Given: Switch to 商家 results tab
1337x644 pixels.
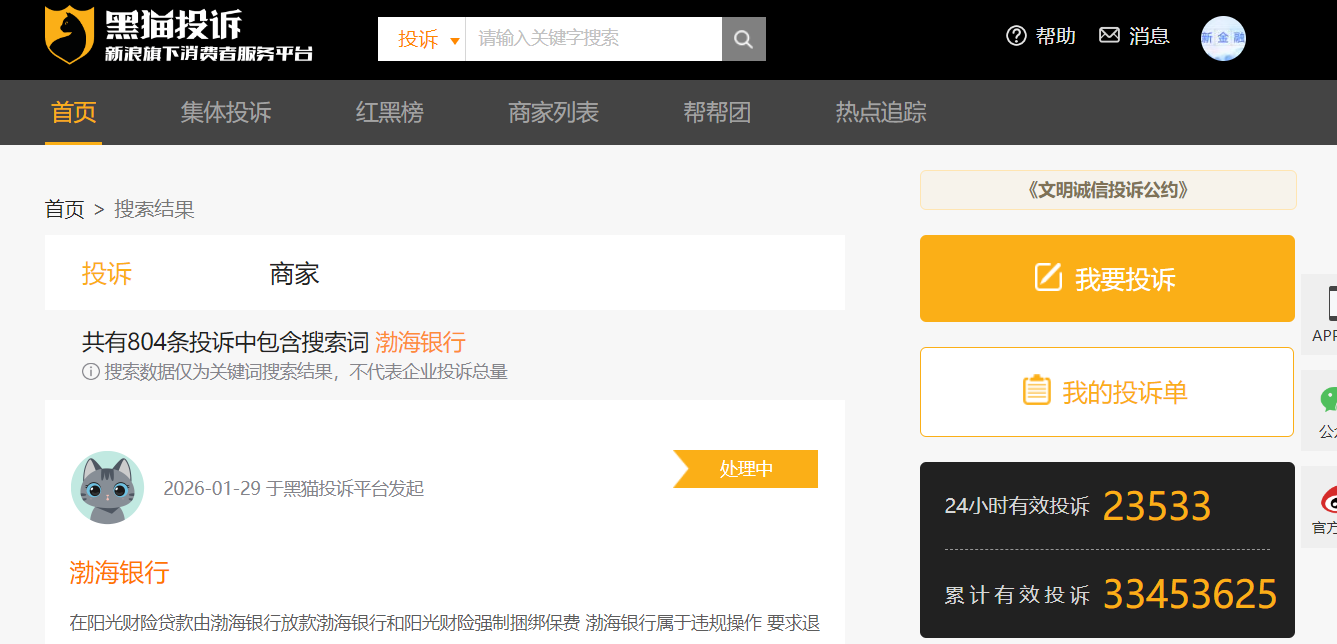Looking at the screenshot, I should 294,274.
